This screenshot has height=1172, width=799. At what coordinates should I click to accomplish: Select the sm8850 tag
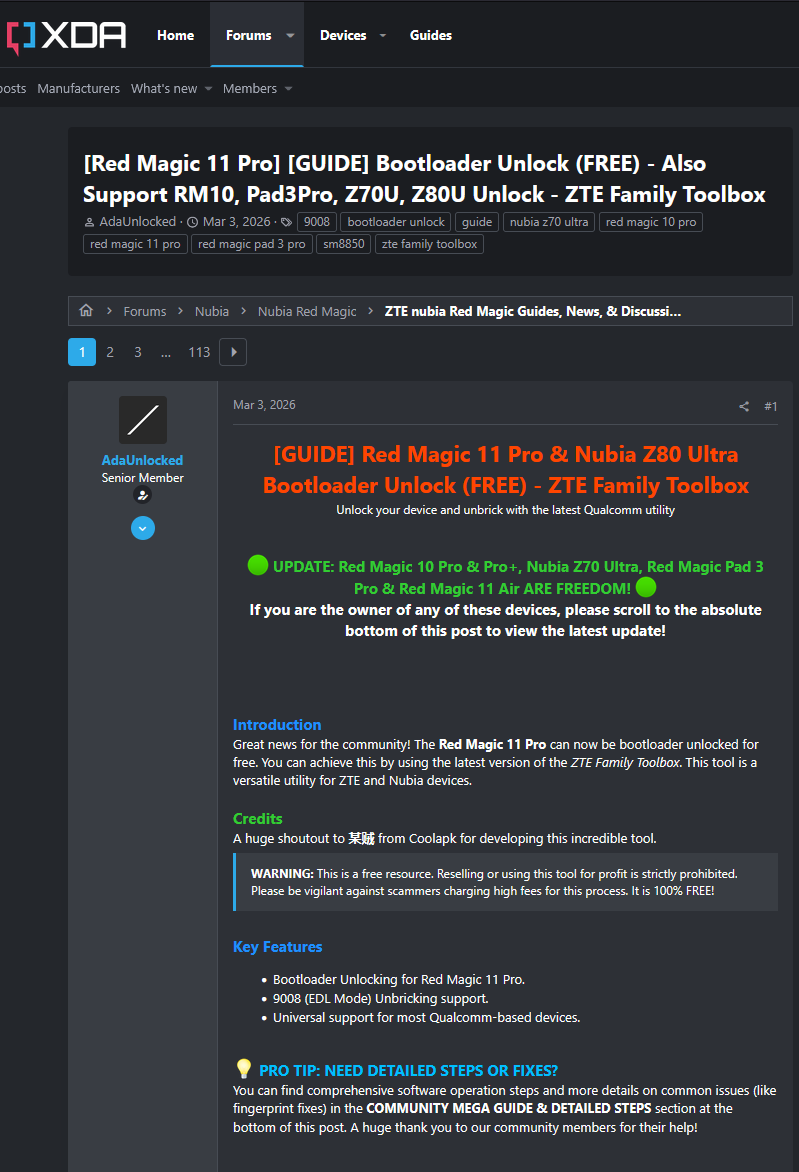point(344,244)
